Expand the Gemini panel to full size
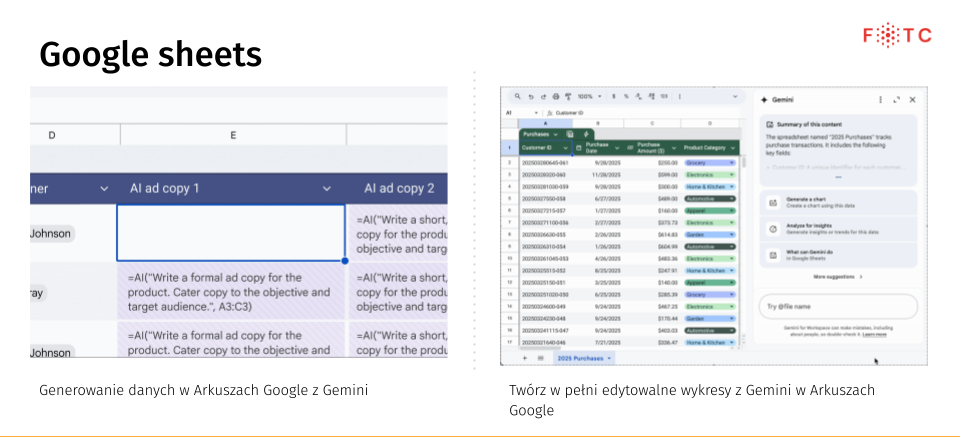The height and width of the screenshot is (437, 960). [x=896, y=100]
